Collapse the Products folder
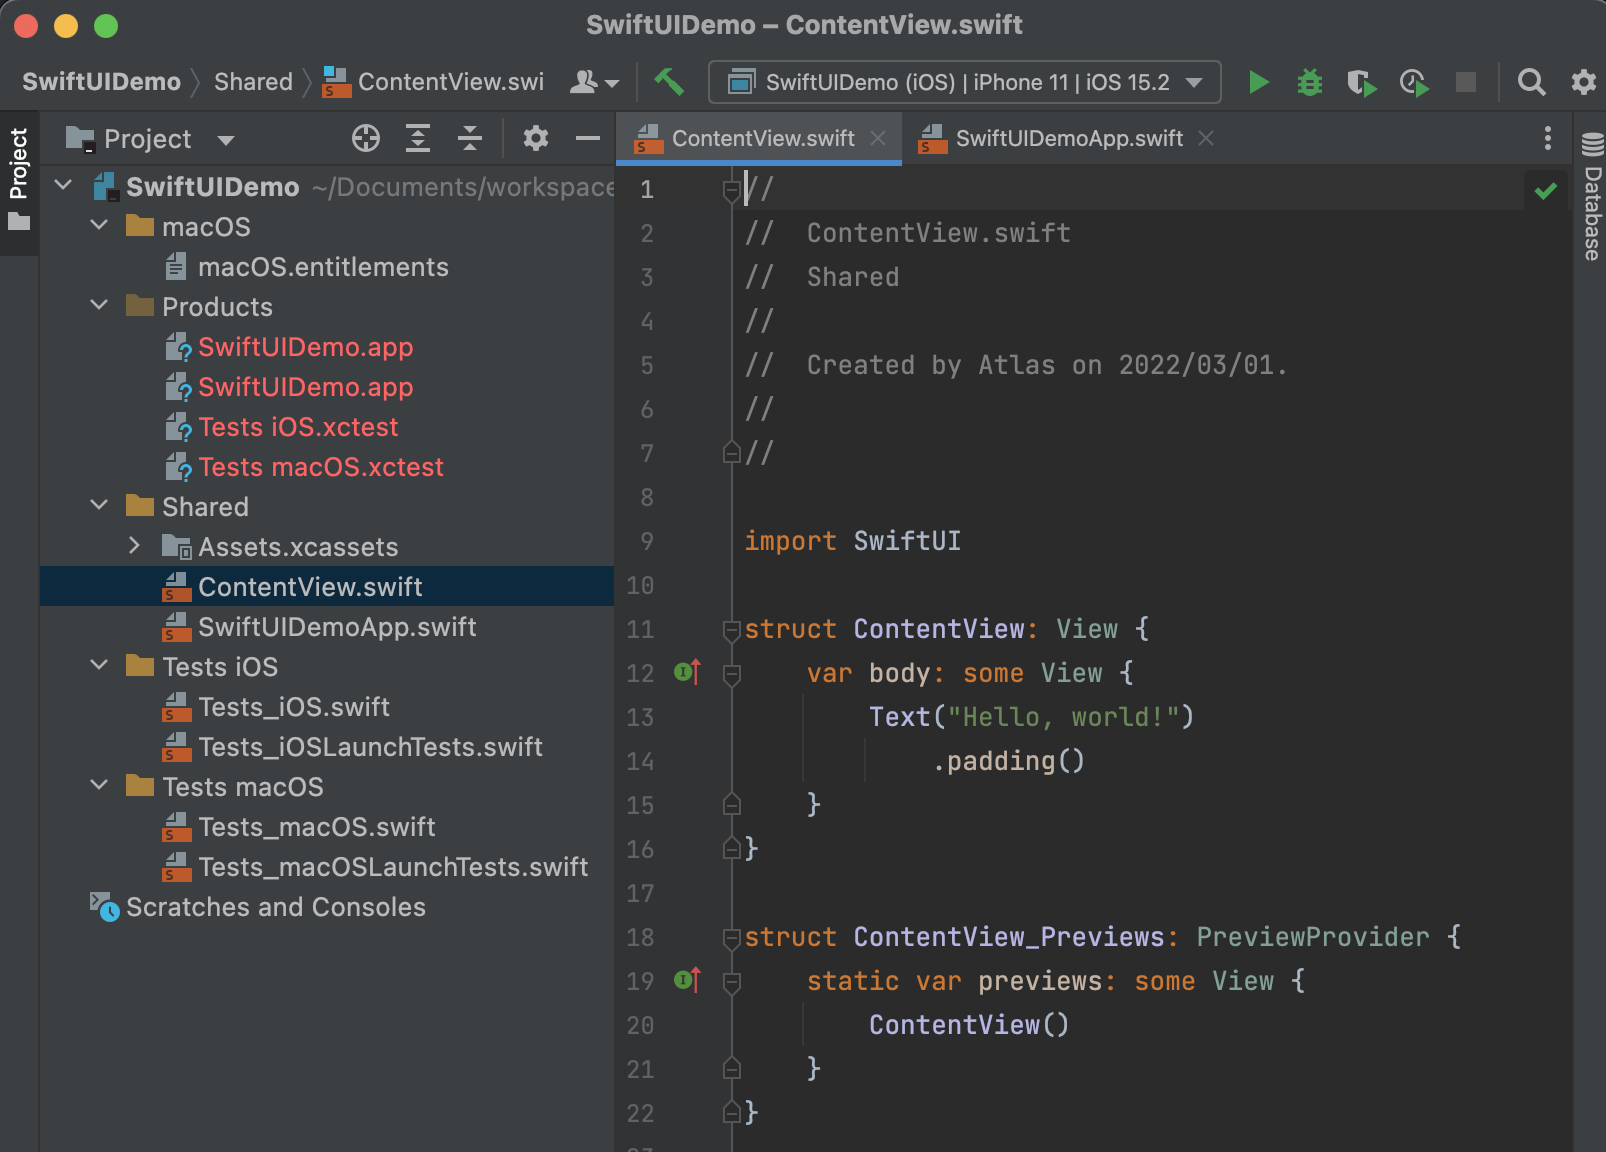1606x1152 pixels. 99,305
